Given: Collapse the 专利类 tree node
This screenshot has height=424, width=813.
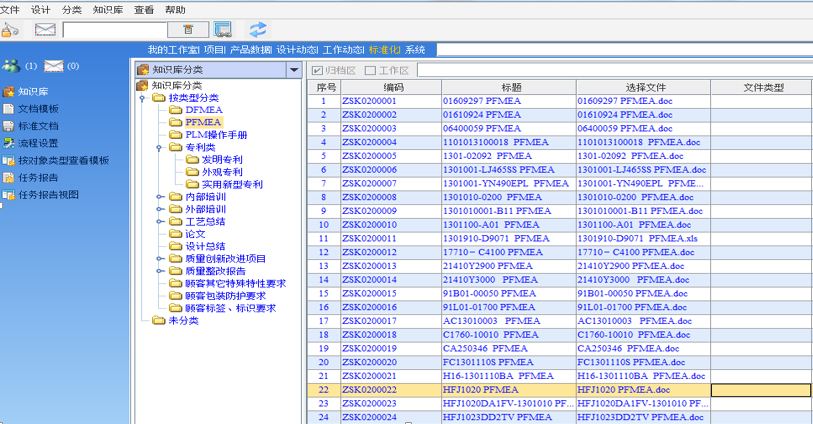Looking at the screenshot, I should click(x=159, y=147).
